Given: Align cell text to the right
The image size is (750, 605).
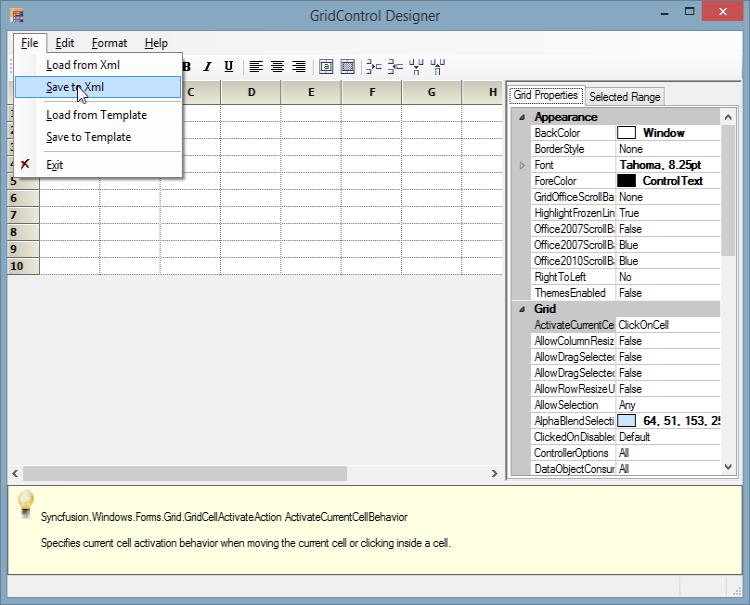Looking at the screenshot, I should pos(299,66).
